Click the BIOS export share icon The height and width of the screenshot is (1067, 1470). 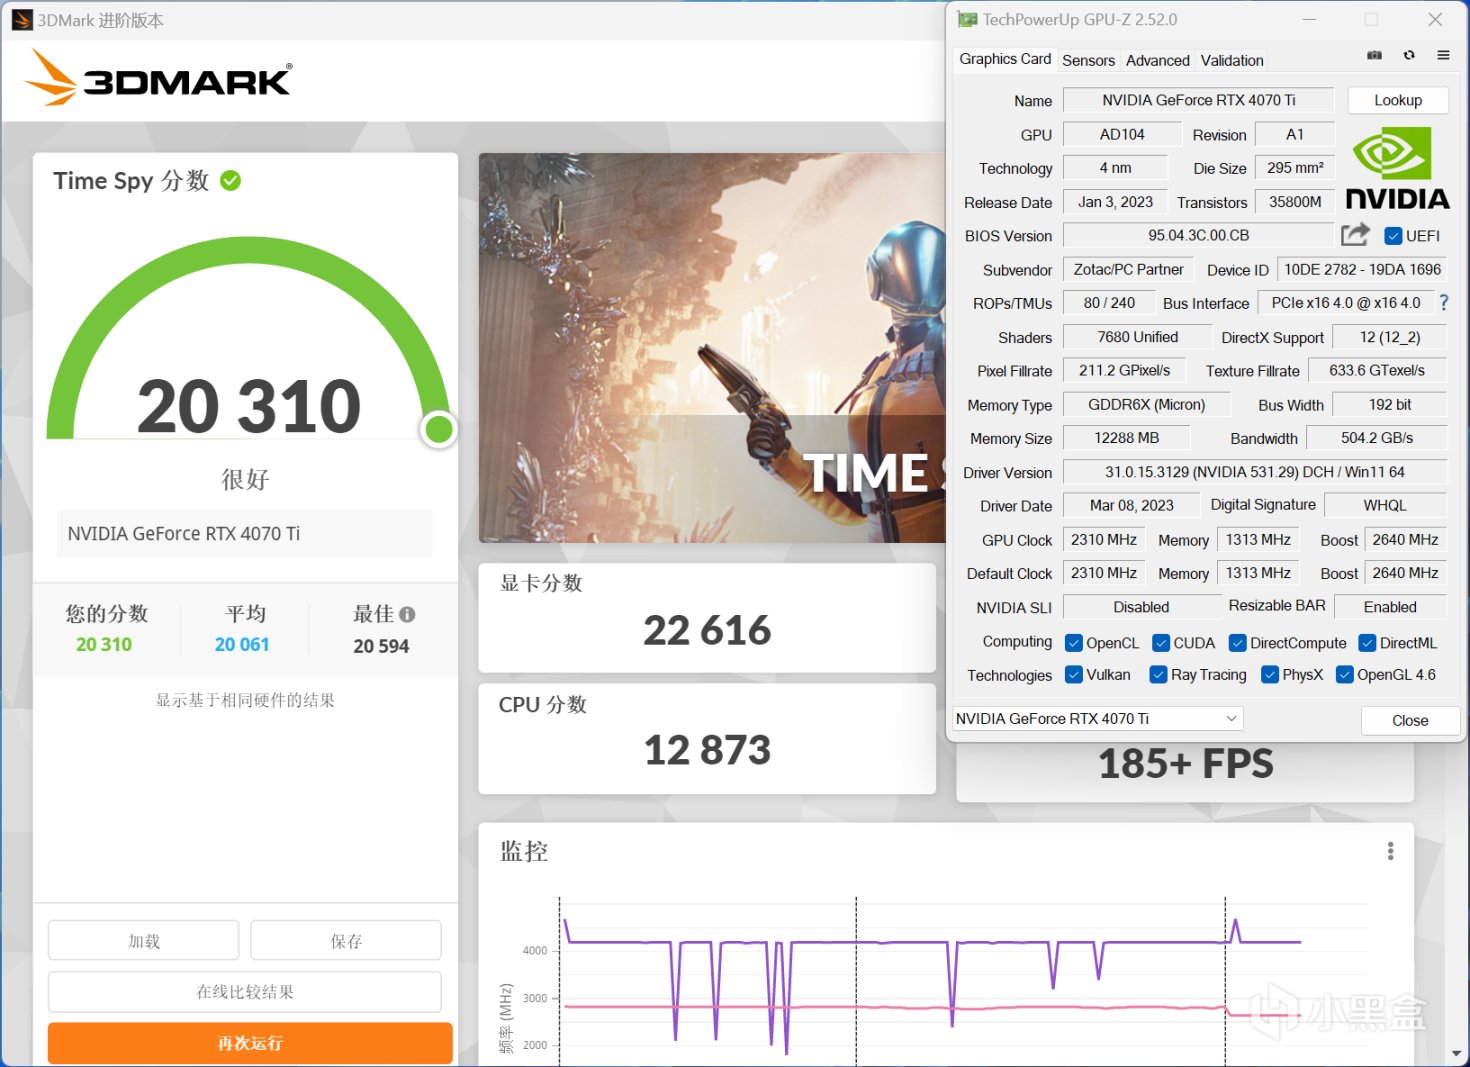pos(1355,235)
